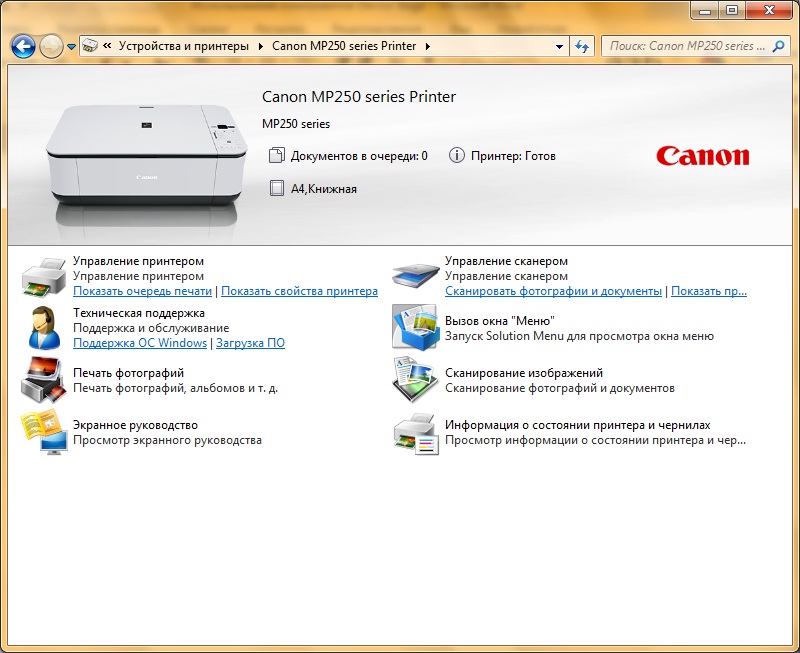Viewport: 800px width, 653px height.
Task: Open Показать очередь печати link
Action: click(x=142, y=291)
